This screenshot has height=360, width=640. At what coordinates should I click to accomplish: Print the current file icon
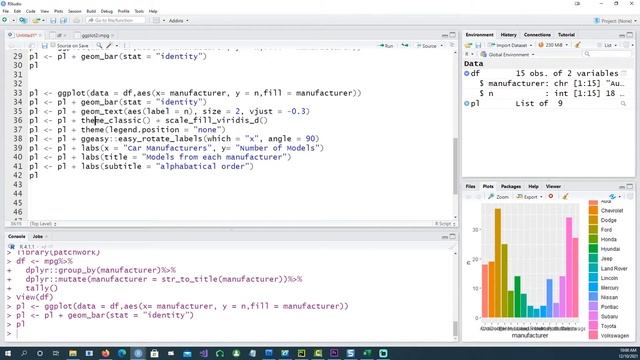point(76,20)
